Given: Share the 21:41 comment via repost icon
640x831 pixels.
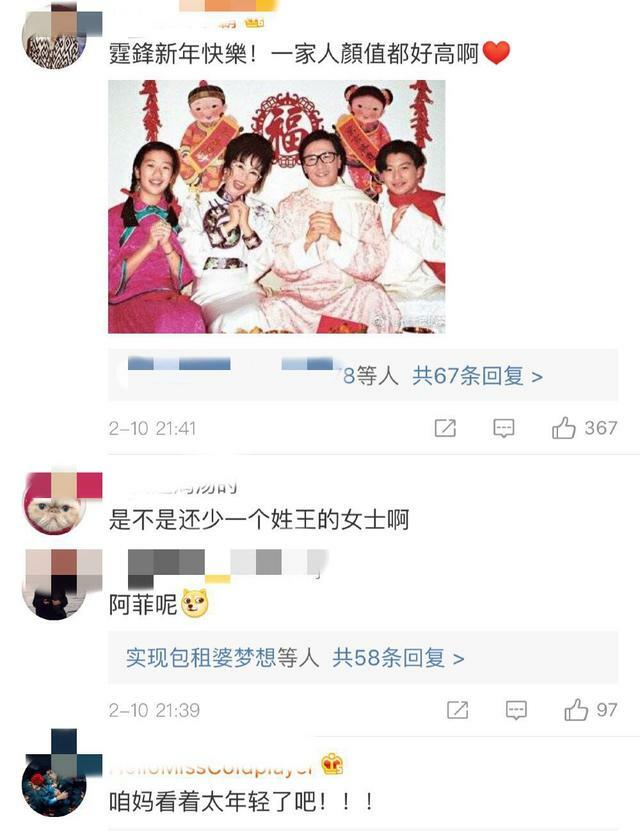Looking at the screenshot, I should [x=445, y=428].
